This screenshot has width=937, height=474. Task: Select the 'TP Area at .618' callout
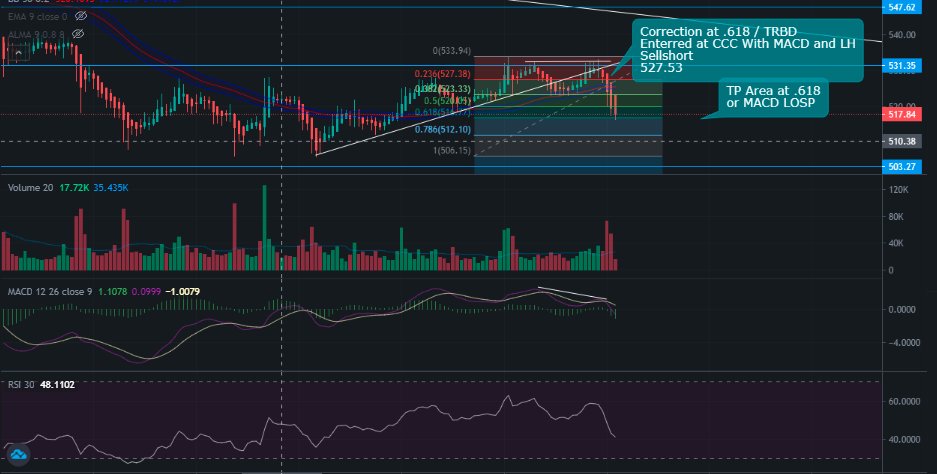coord(773,97)
